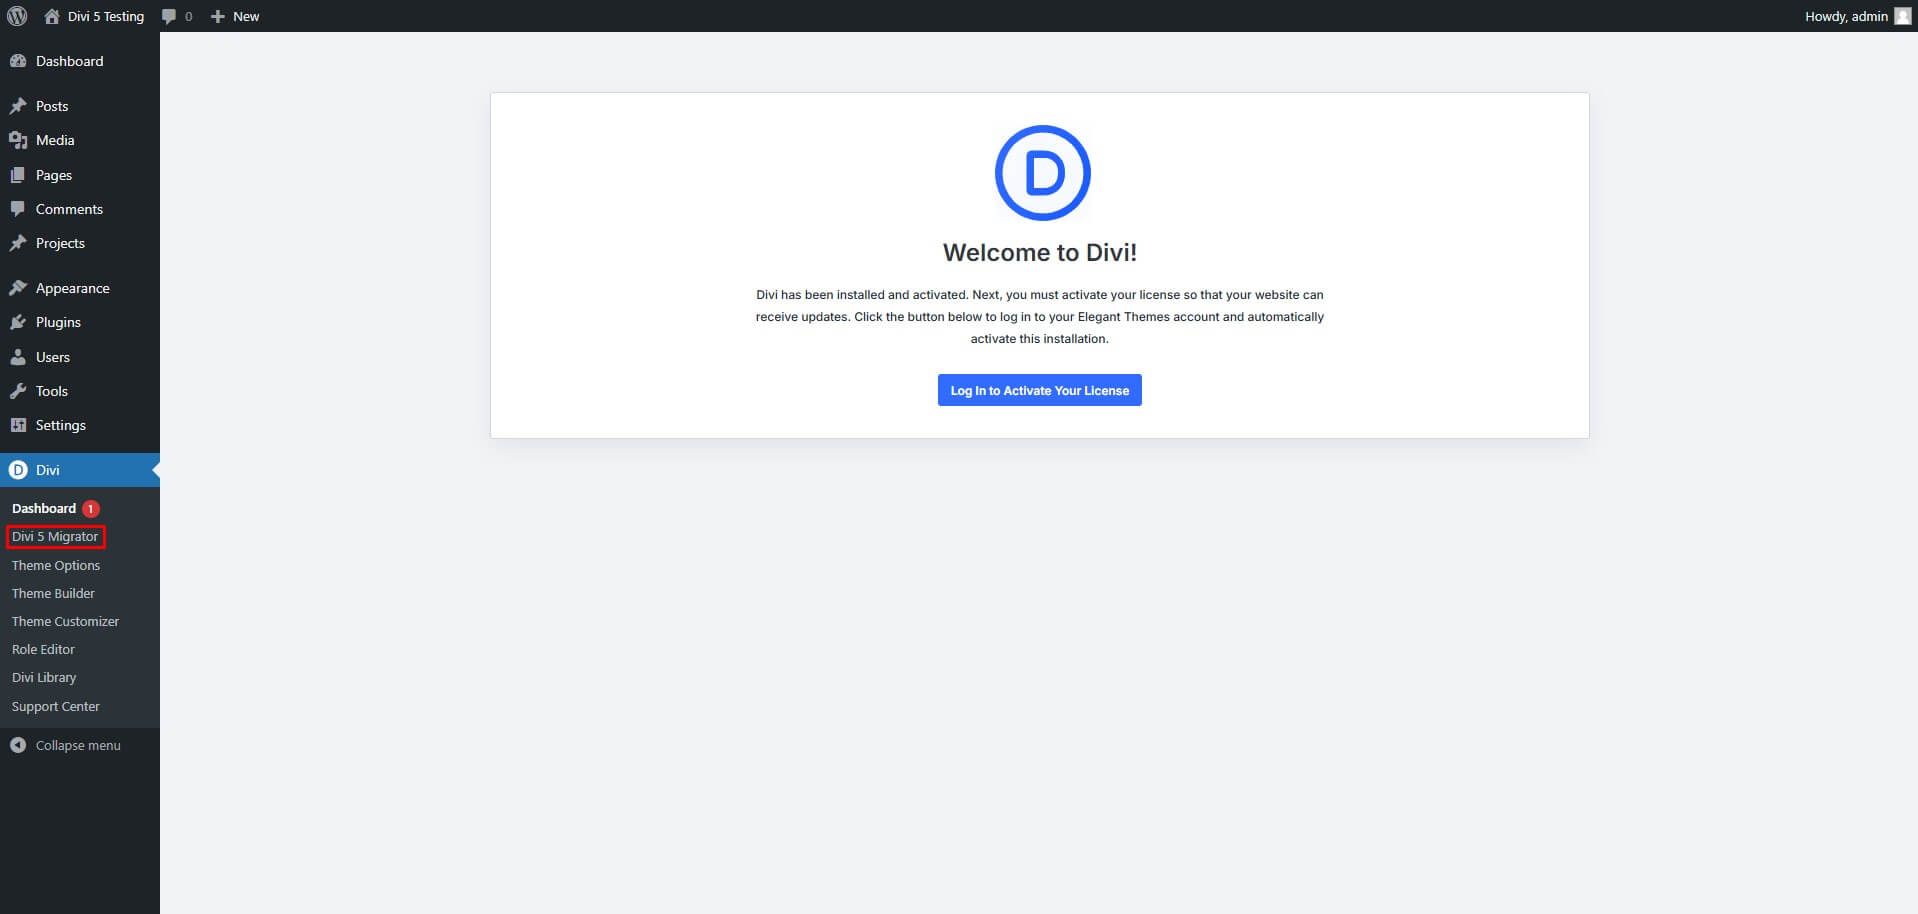This screenshot has width=1918, height=914.
Task: Click the Welcome to Divi! heading
Action: pyautogui.click(x=1040, y=252)
